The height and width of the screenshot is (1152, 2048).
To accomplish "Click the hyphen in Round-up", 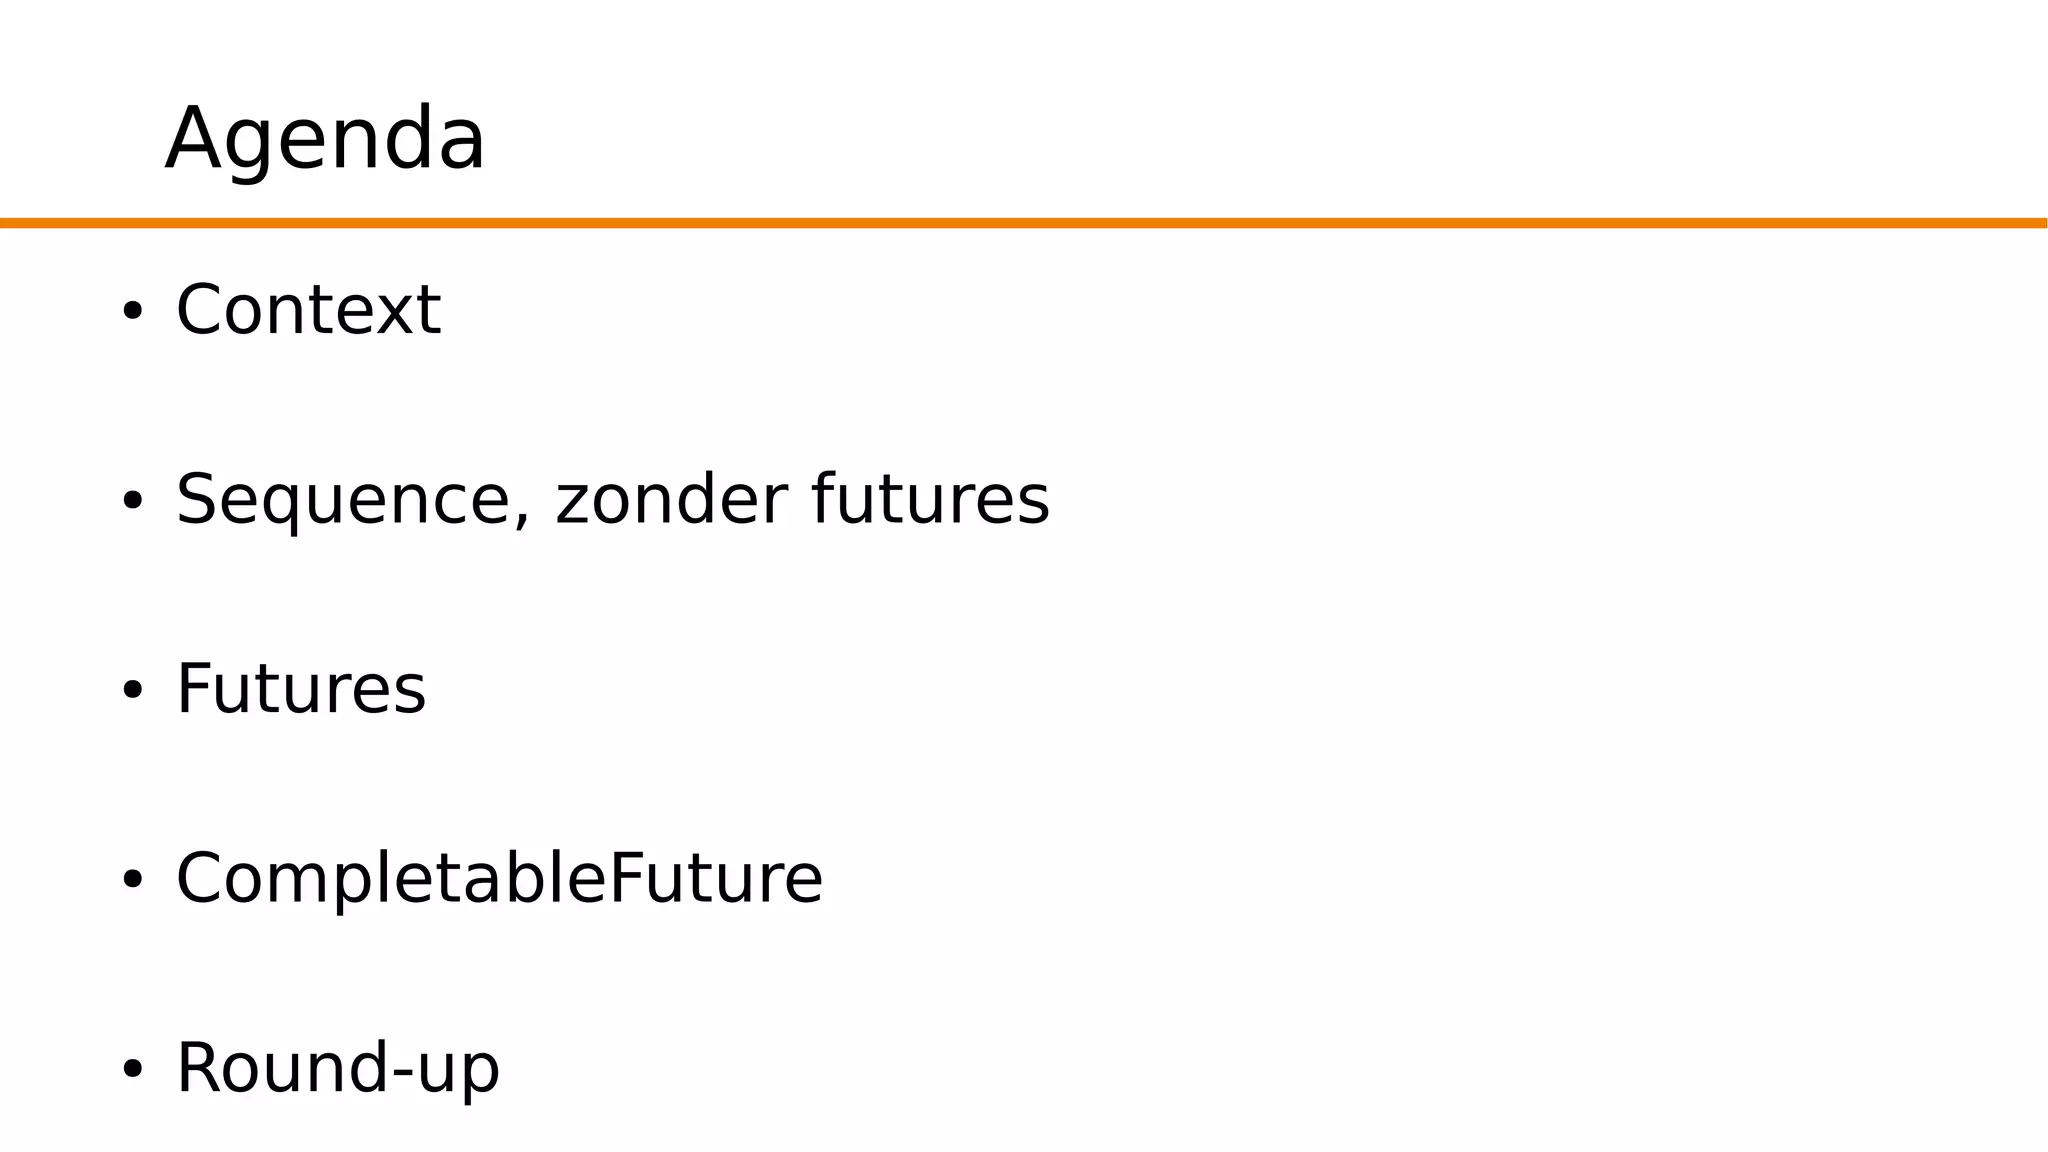I will (x=402, y=1074).
